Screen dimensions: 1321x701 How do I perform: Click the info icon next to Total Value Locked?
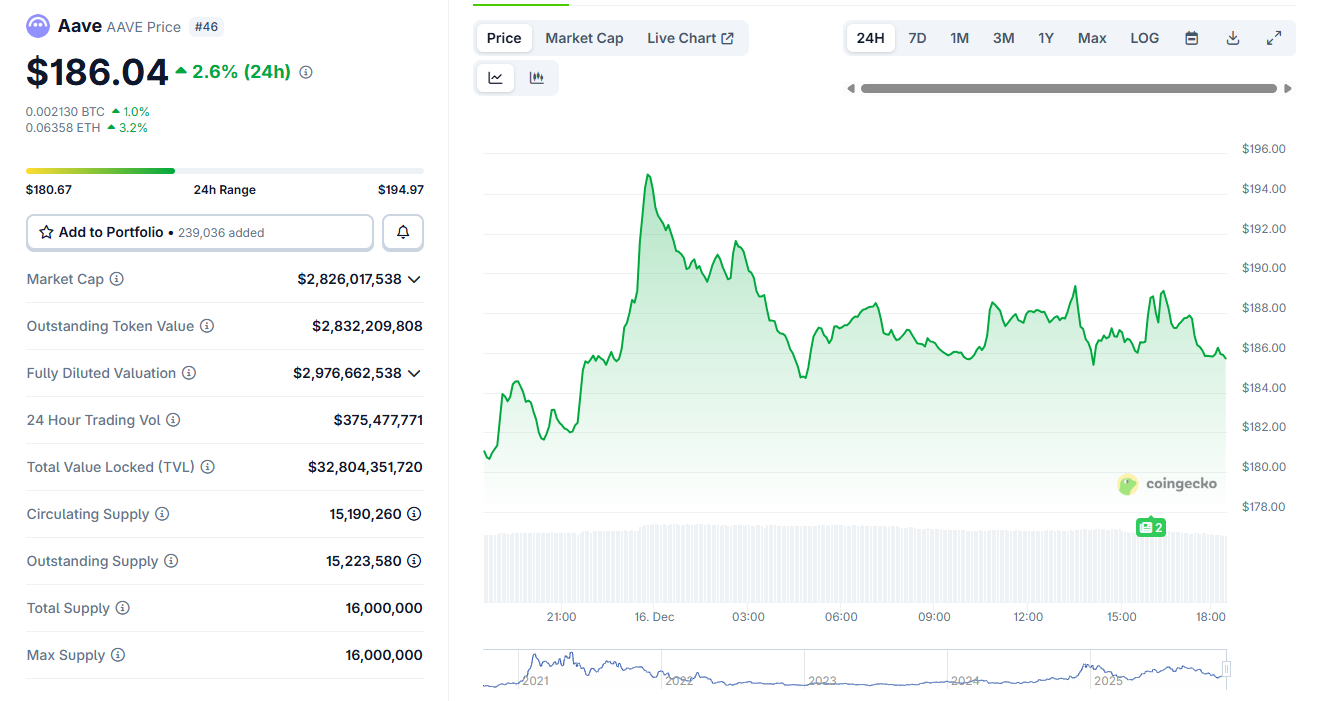coord(207,467)
